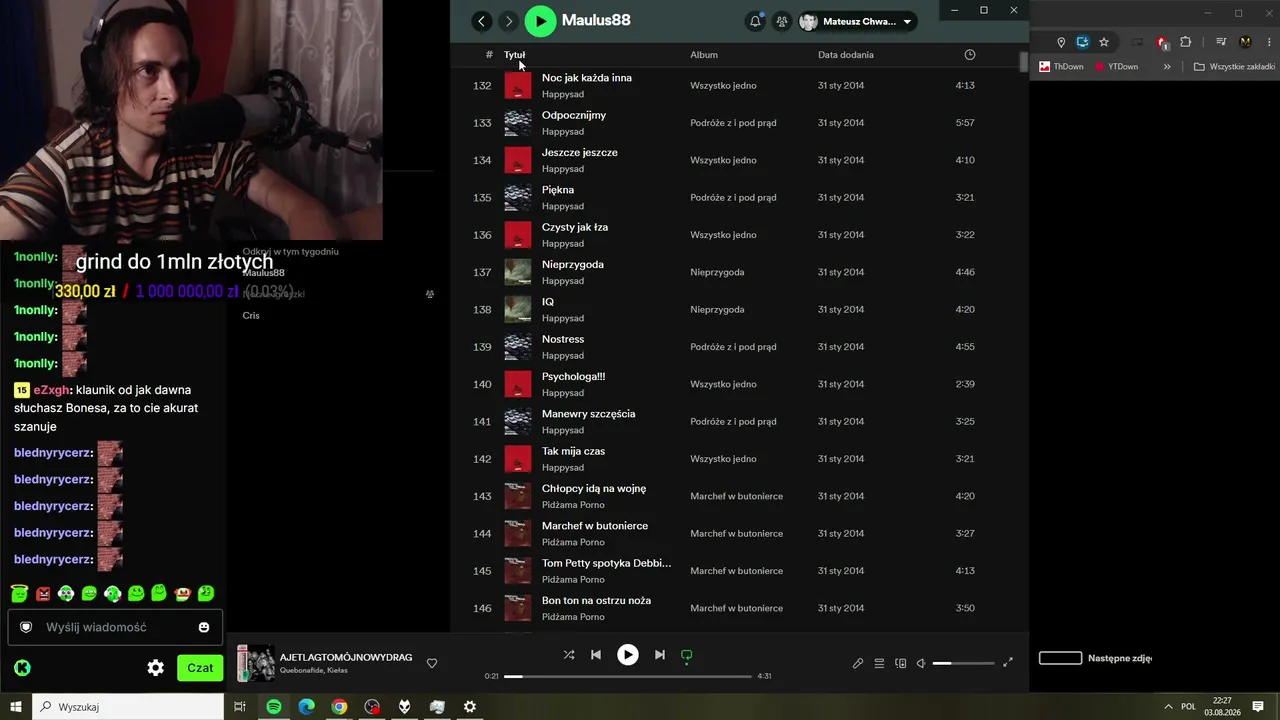Open the AJETLAGTOMÓJNOWYDRAG song title link
Viewport: 1280px width, 720px height.
point(346,657)
